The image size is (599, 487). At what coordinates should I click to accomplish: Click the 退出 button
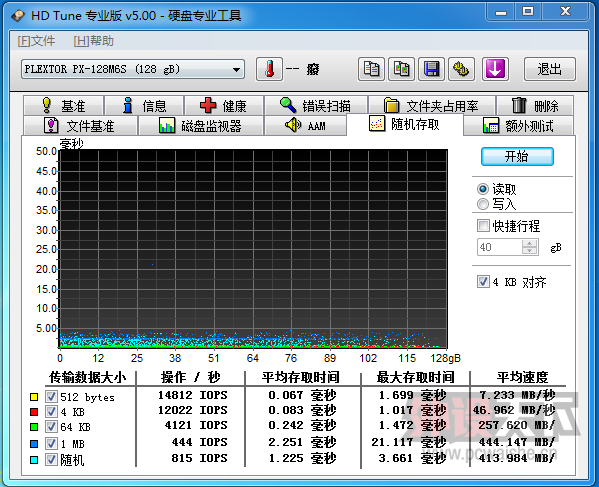[550, 69]
